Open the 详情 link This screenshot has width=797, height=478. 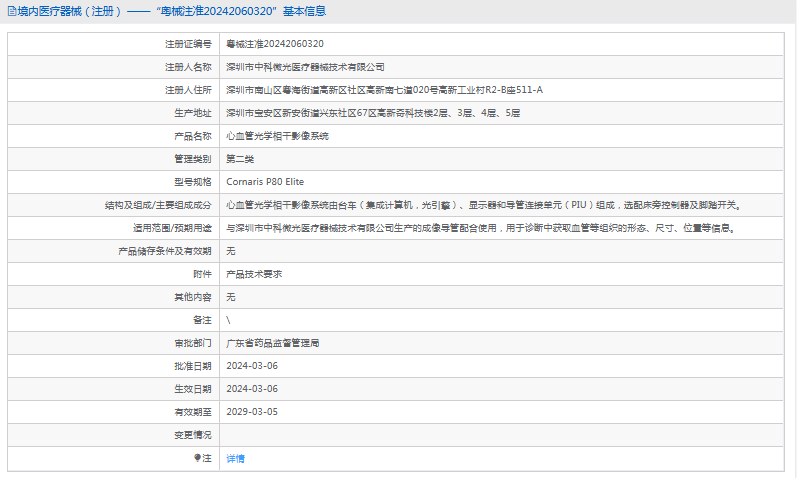(235, 459)
